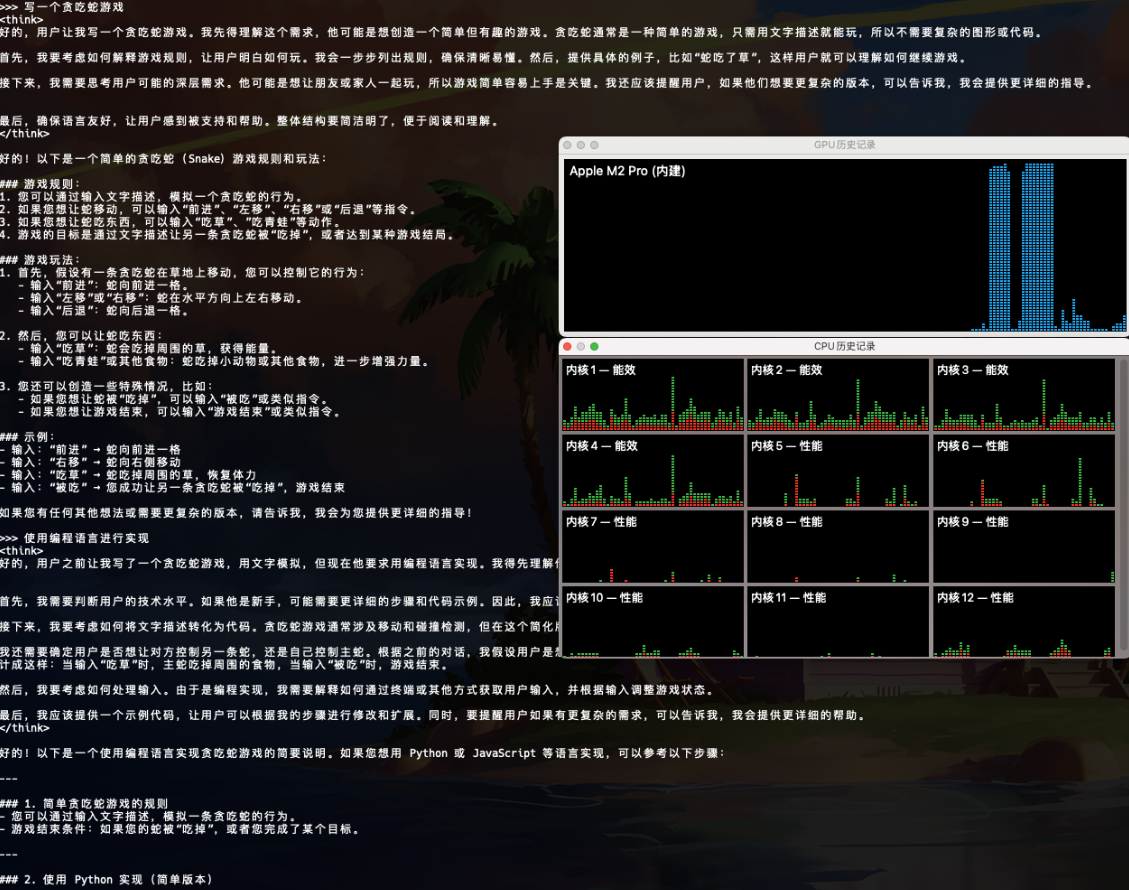Image resolution: width=1129 pixels, height=890 pixels.
Task: Select the 内核 3 — 能效 graph
Action: click(x=1023, y=395)
